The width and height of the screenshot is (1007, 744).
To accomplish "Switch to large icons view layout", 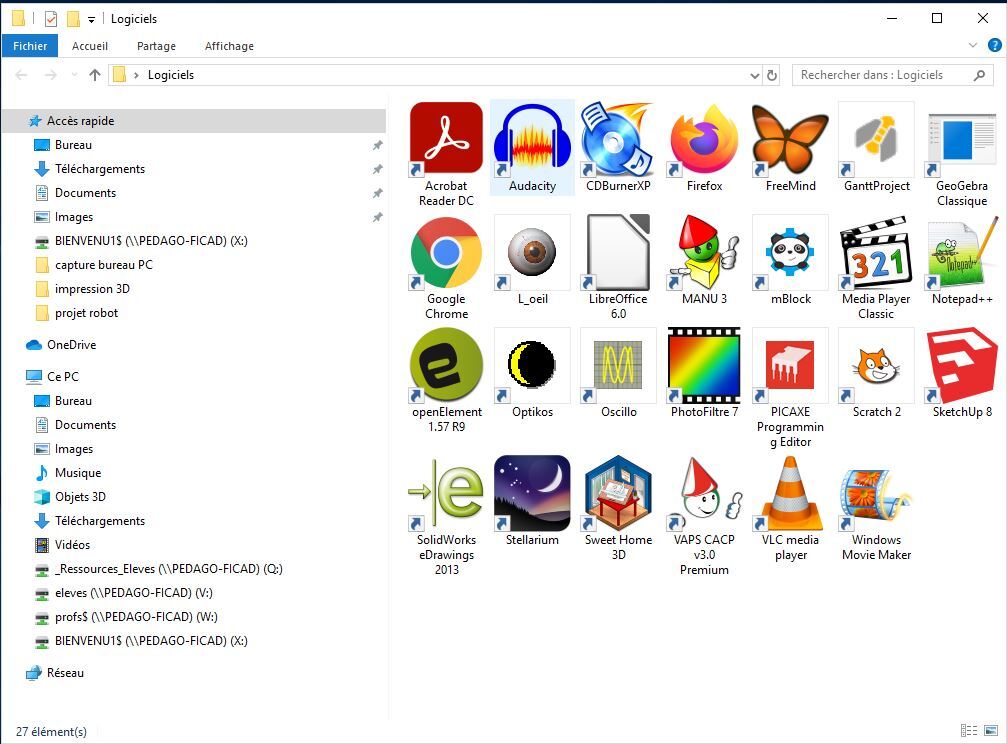I will tap(991, 731).
